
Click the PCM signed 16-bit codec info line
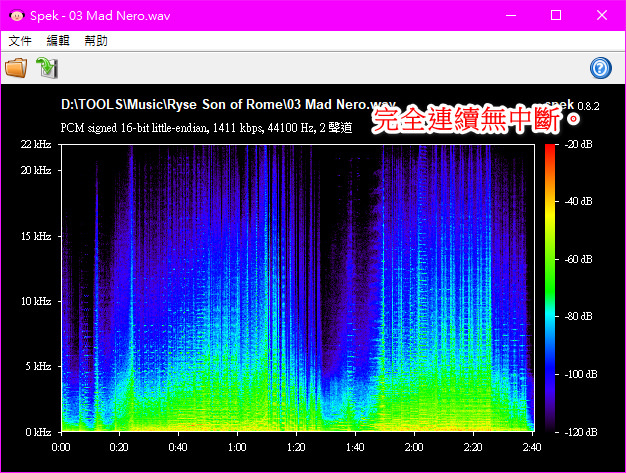(x=206, y=128)
